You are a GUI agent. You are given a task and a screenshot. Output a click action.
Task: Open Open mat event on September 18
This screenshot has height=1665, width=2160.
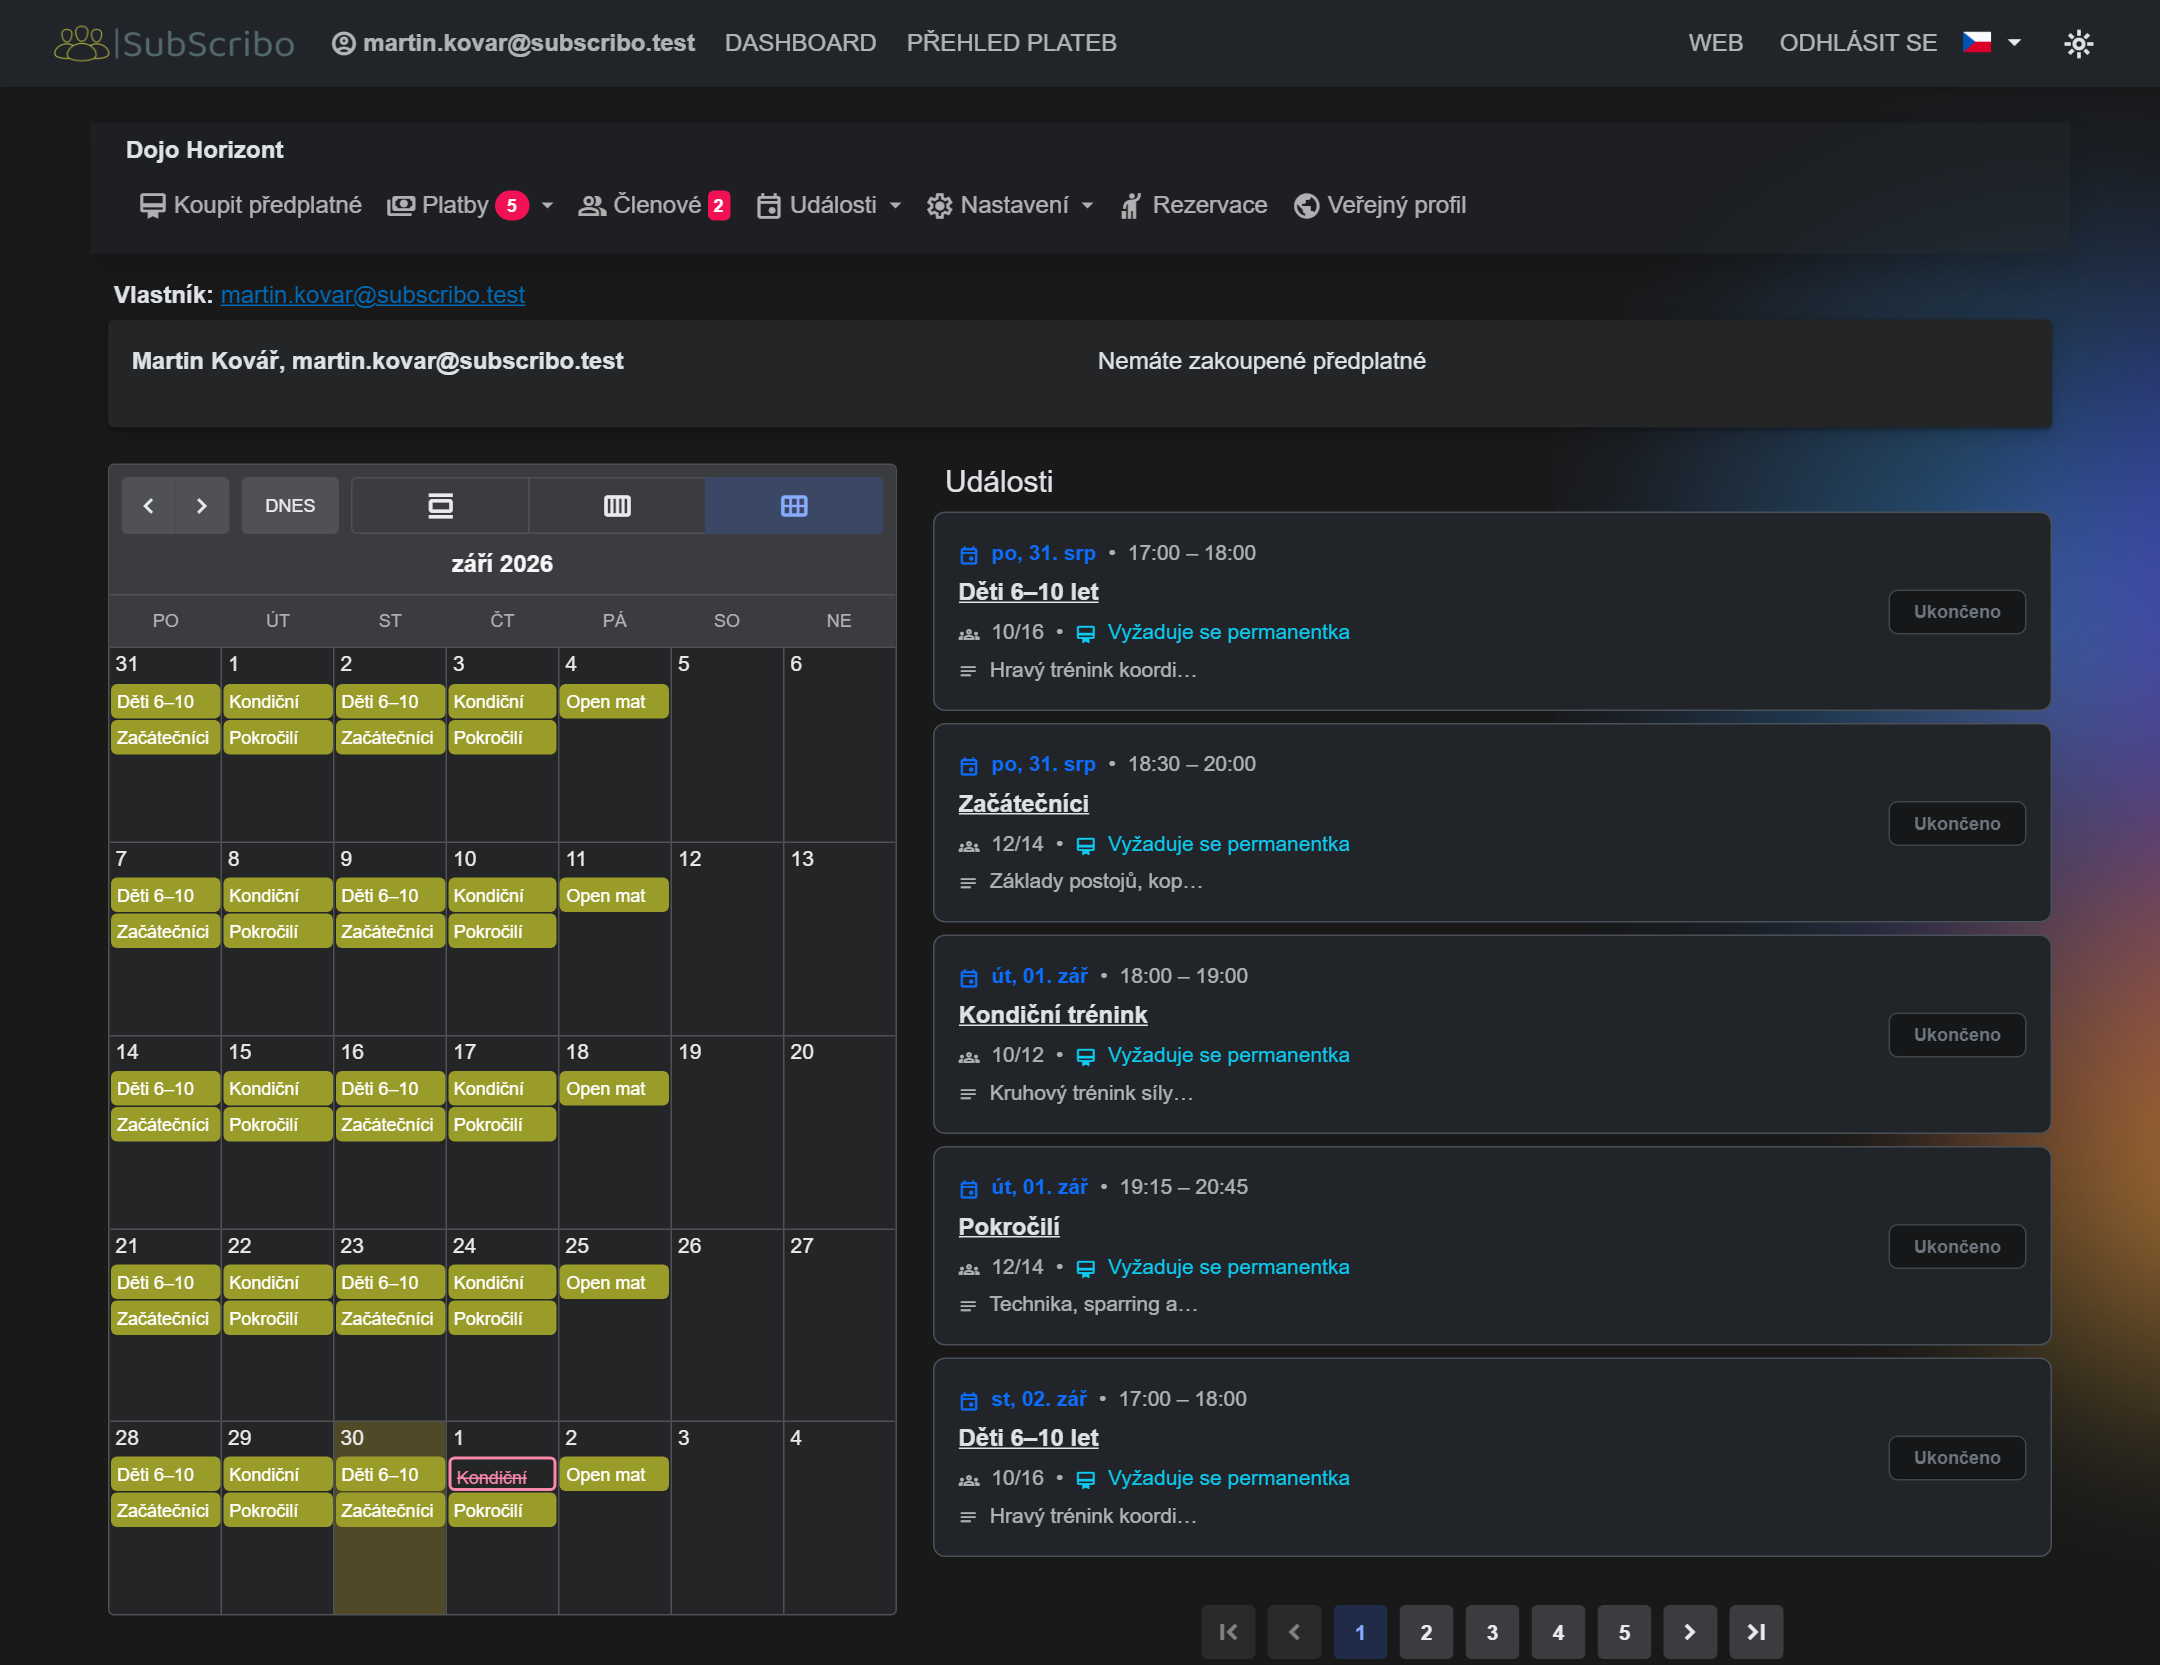pyautogui.click(x=613, y=1089)
